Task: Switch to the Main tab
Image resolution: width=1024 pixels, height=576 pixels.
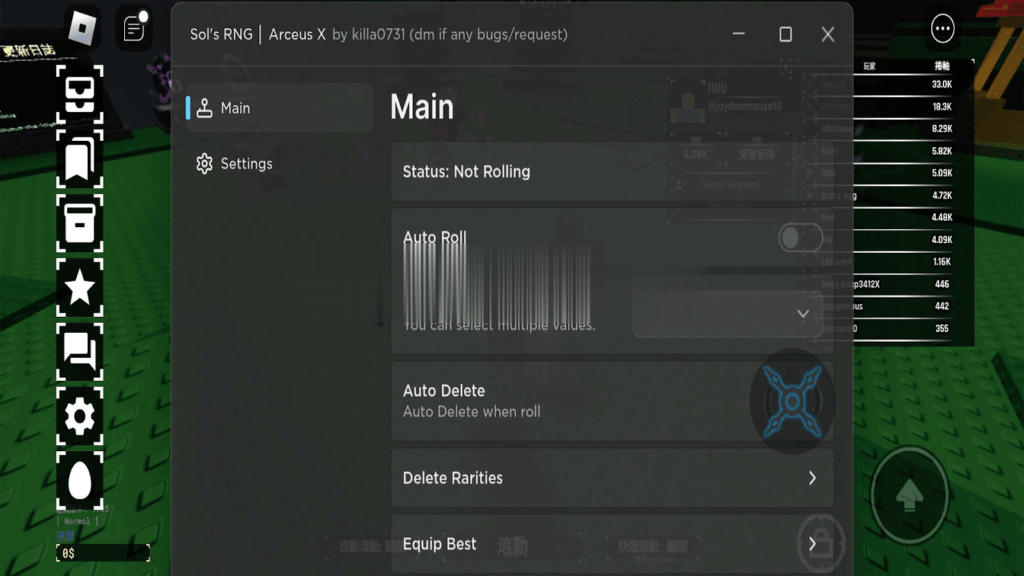Action: click(x=279, y=108)
